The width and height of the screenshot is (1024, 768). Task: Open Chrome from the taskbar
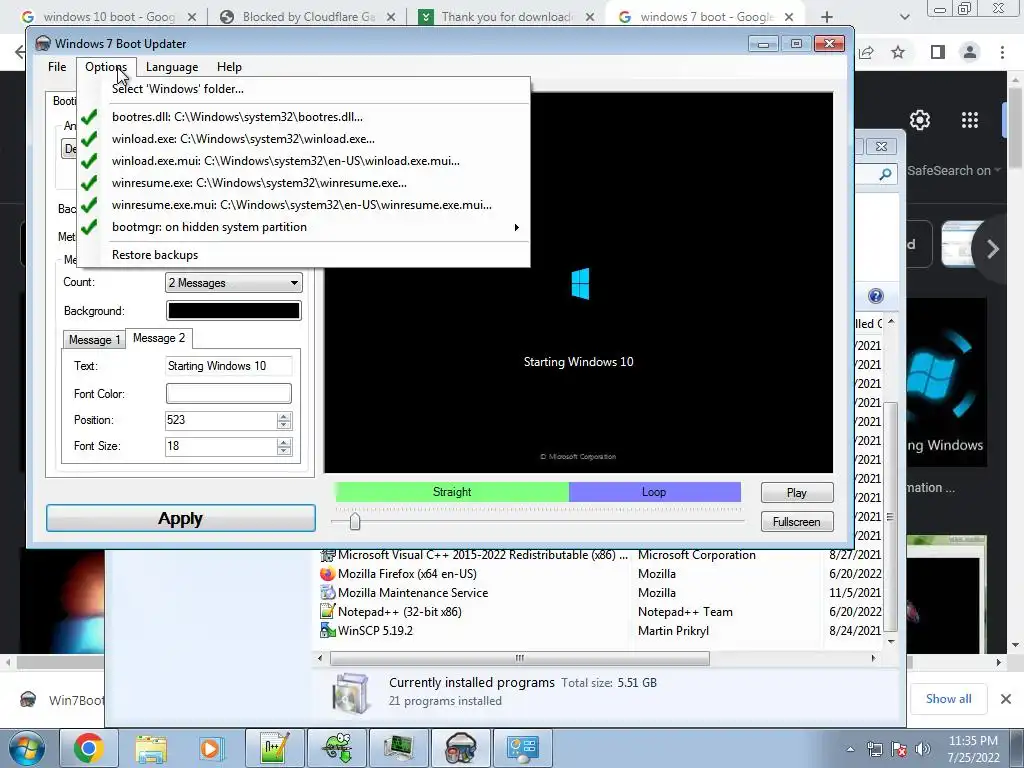coord(89,748)
